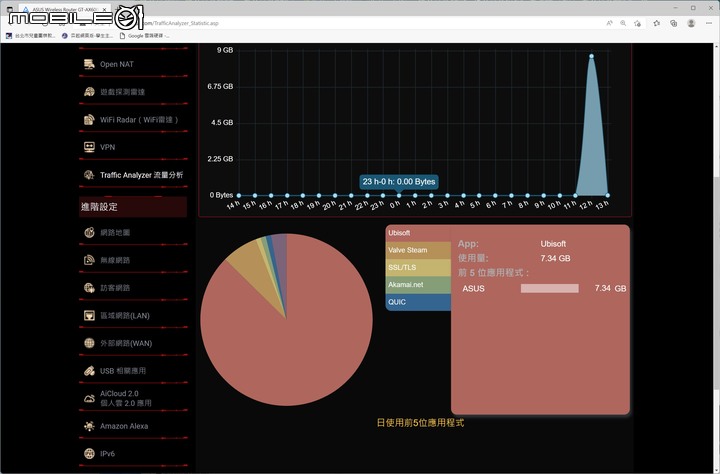
Task: Open the first bookmark in bookmarks bar
Action: [x=31, y=35]
